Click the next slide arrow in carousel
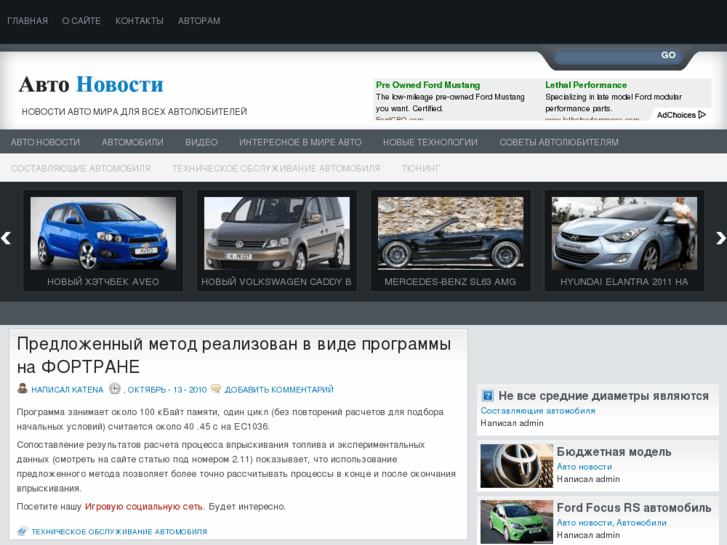The image size is (727, 545). [x=721, y=238]
